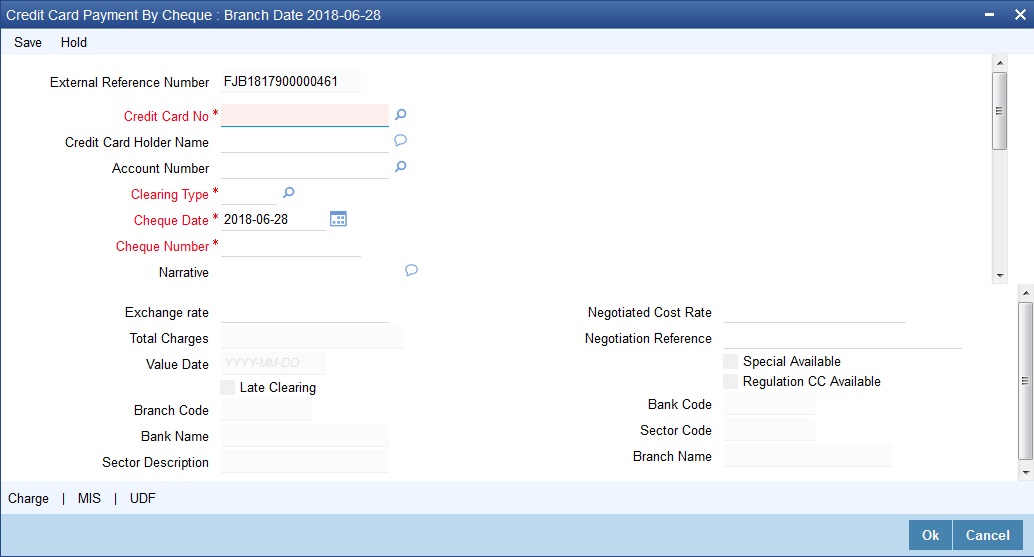Click the Cancel button
This screenshot has height=557, width=1034.
tap(988, 535)
